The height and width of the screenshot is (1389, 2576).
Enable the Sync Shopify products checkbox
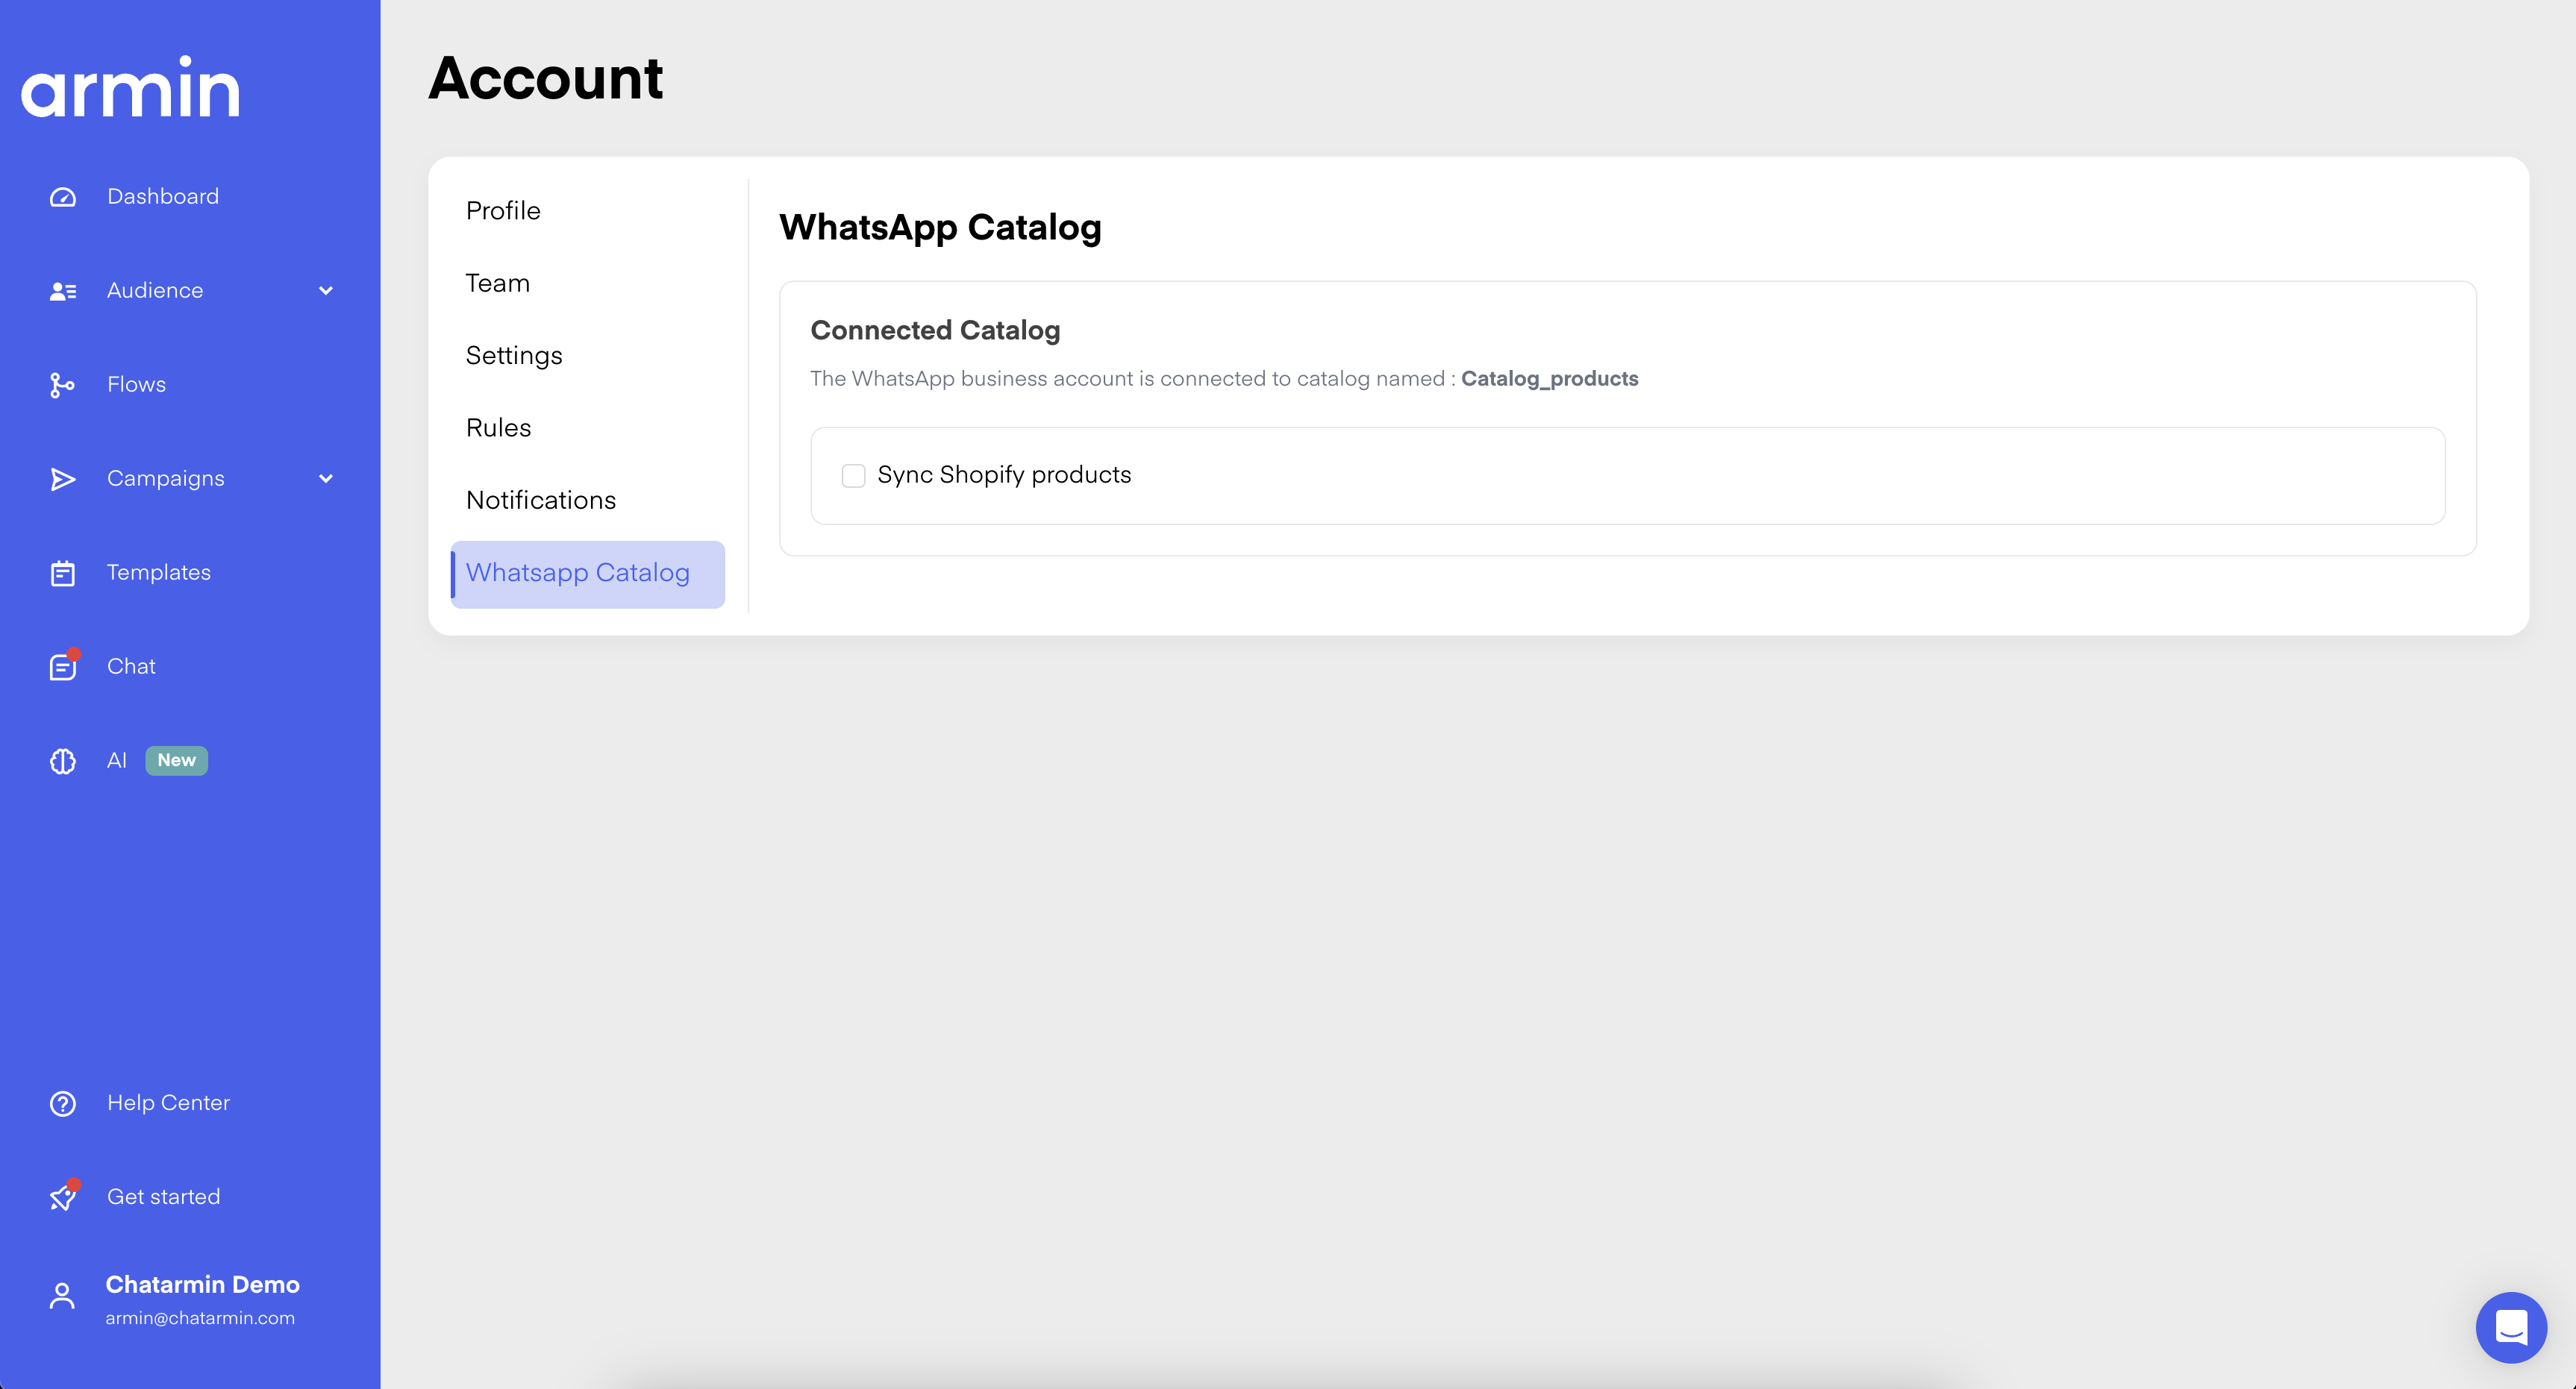click(x=853, y=476)
